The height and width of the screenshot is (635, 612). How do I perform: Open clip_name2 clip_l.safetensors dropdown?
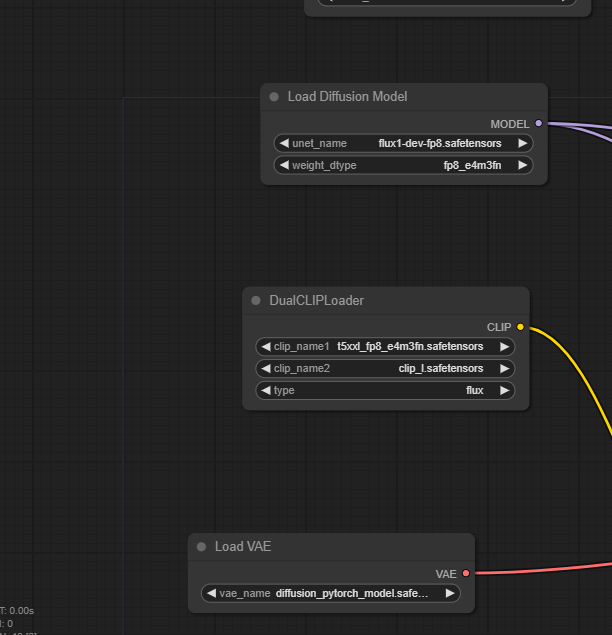click(x=385, y=369)
